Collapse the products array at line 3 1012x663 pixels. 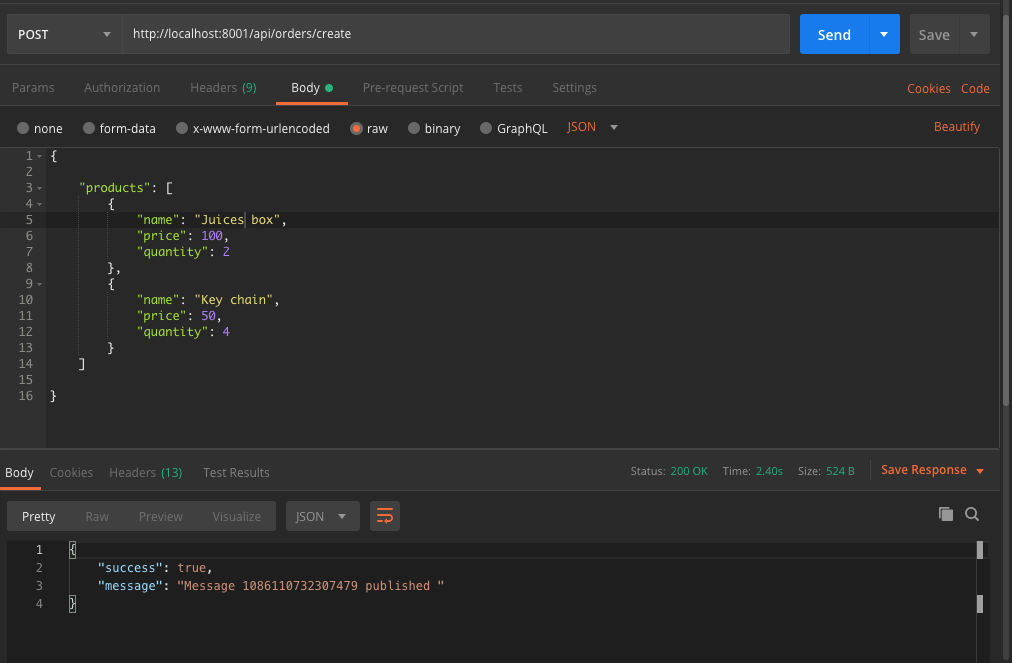coord(38,187)
